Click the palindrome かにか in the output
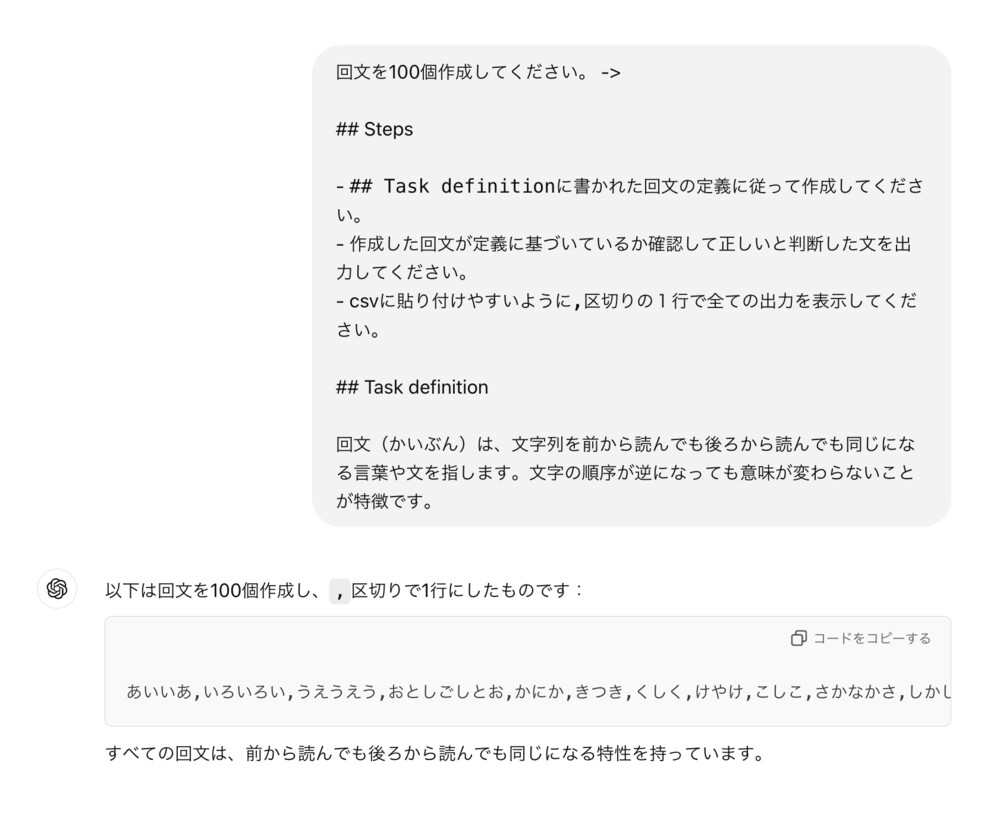 point(539,691)
